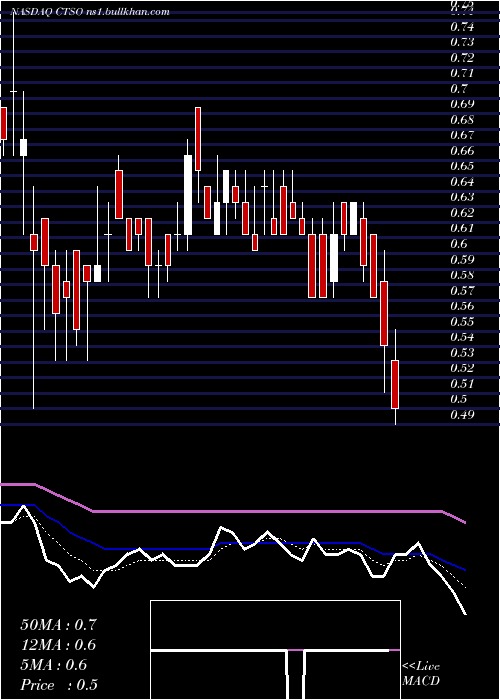Select the tall white candlestick reaching 0.66

point(188,195)
